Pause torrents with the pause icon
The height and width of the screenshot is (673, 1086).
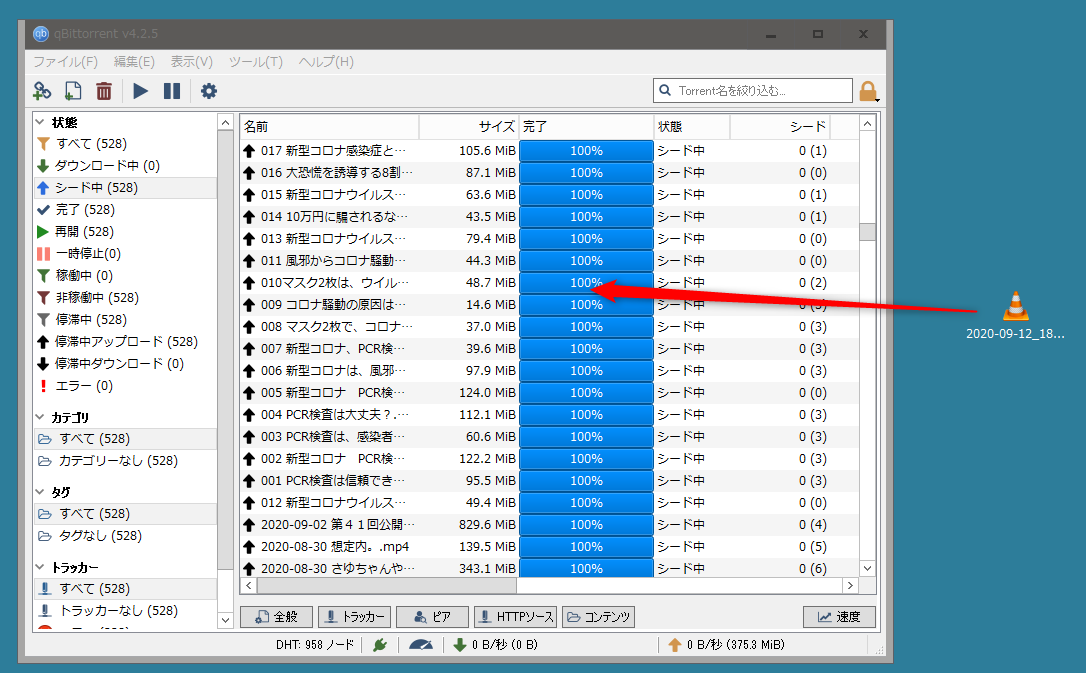pyautogui.click(x=172, y=91)
